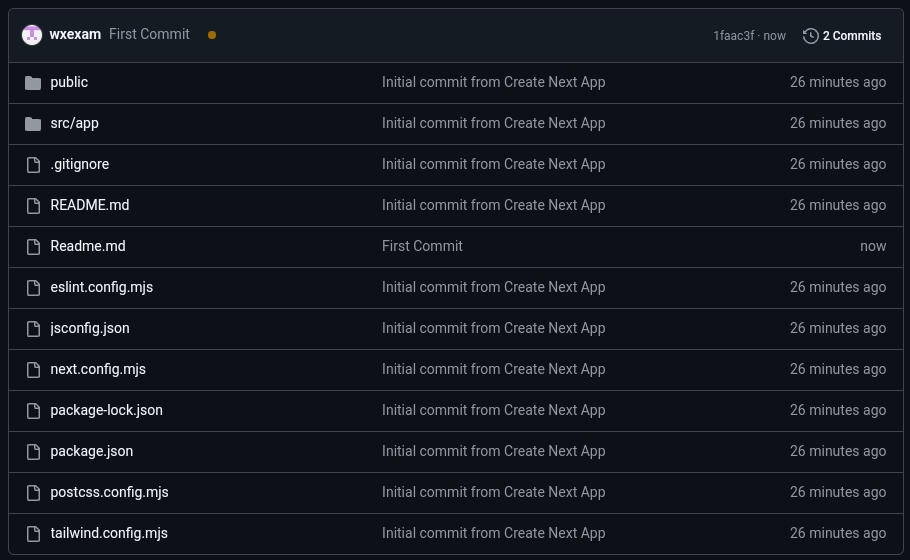
Task: Open commit hash 1faac3f
Action: (733, 36)
